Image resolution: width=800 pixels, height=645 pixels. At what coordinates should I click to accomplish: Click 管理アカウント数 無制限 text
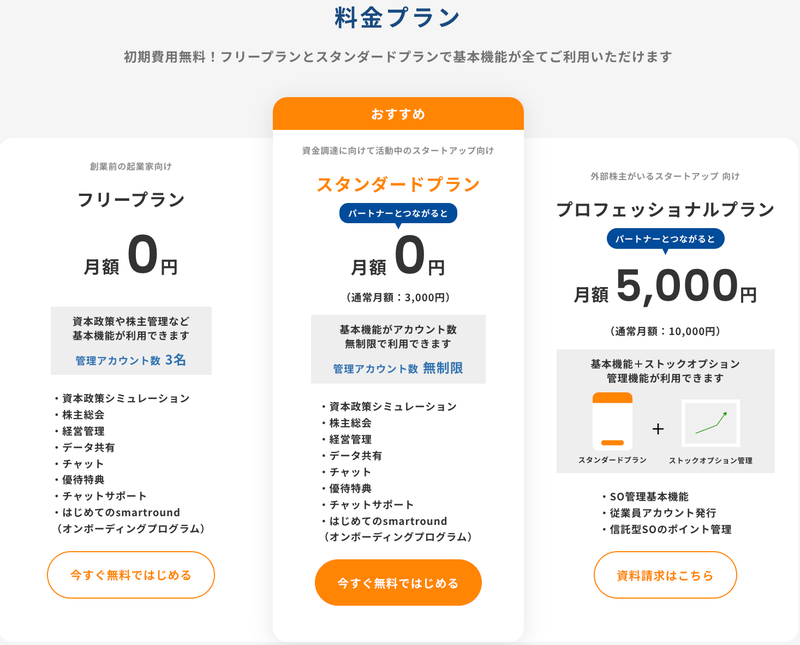(398, 369)
